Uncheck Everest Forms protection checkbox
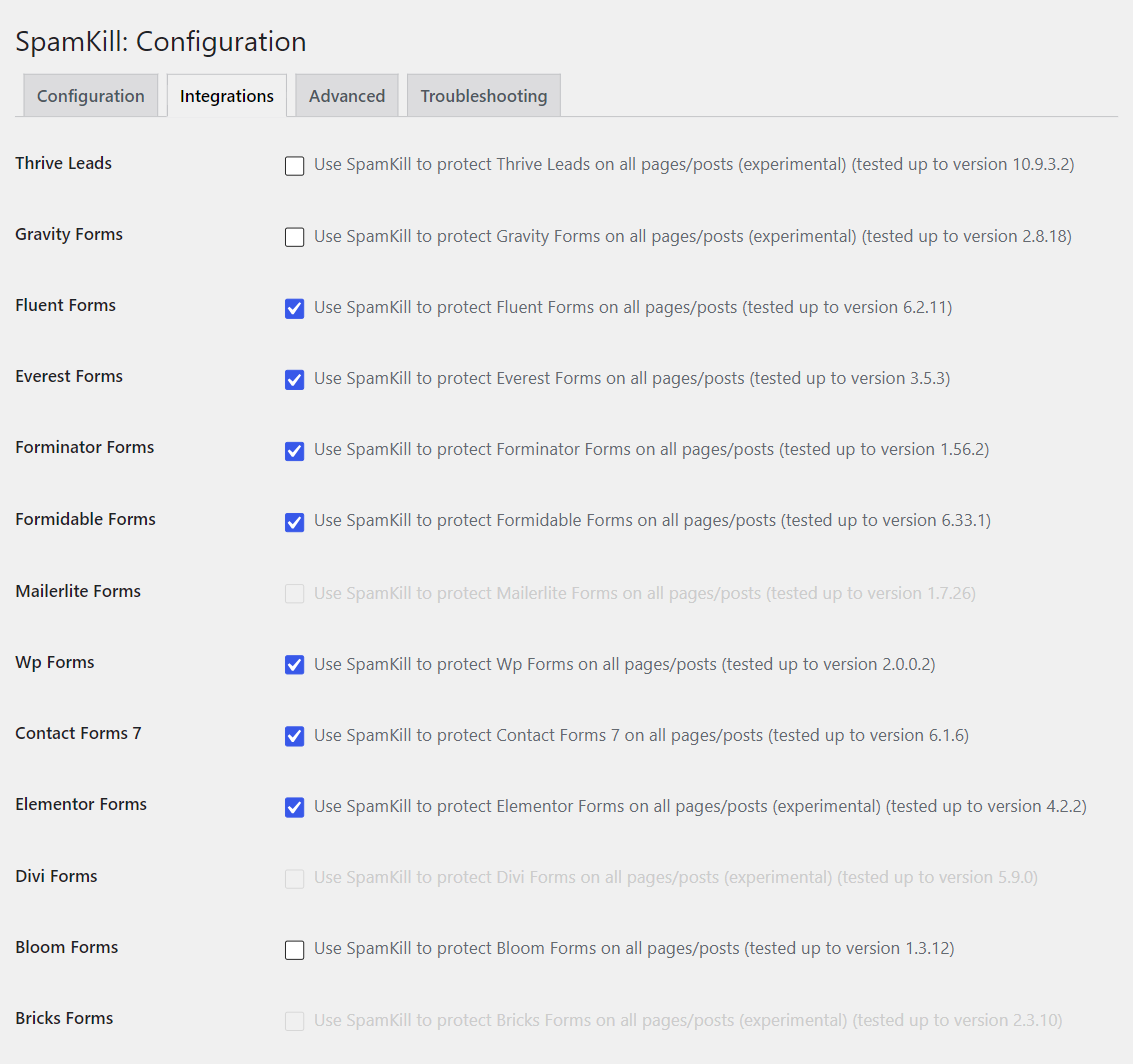This screenshot has height=1064, width=1133. click(x=294, y=379)
